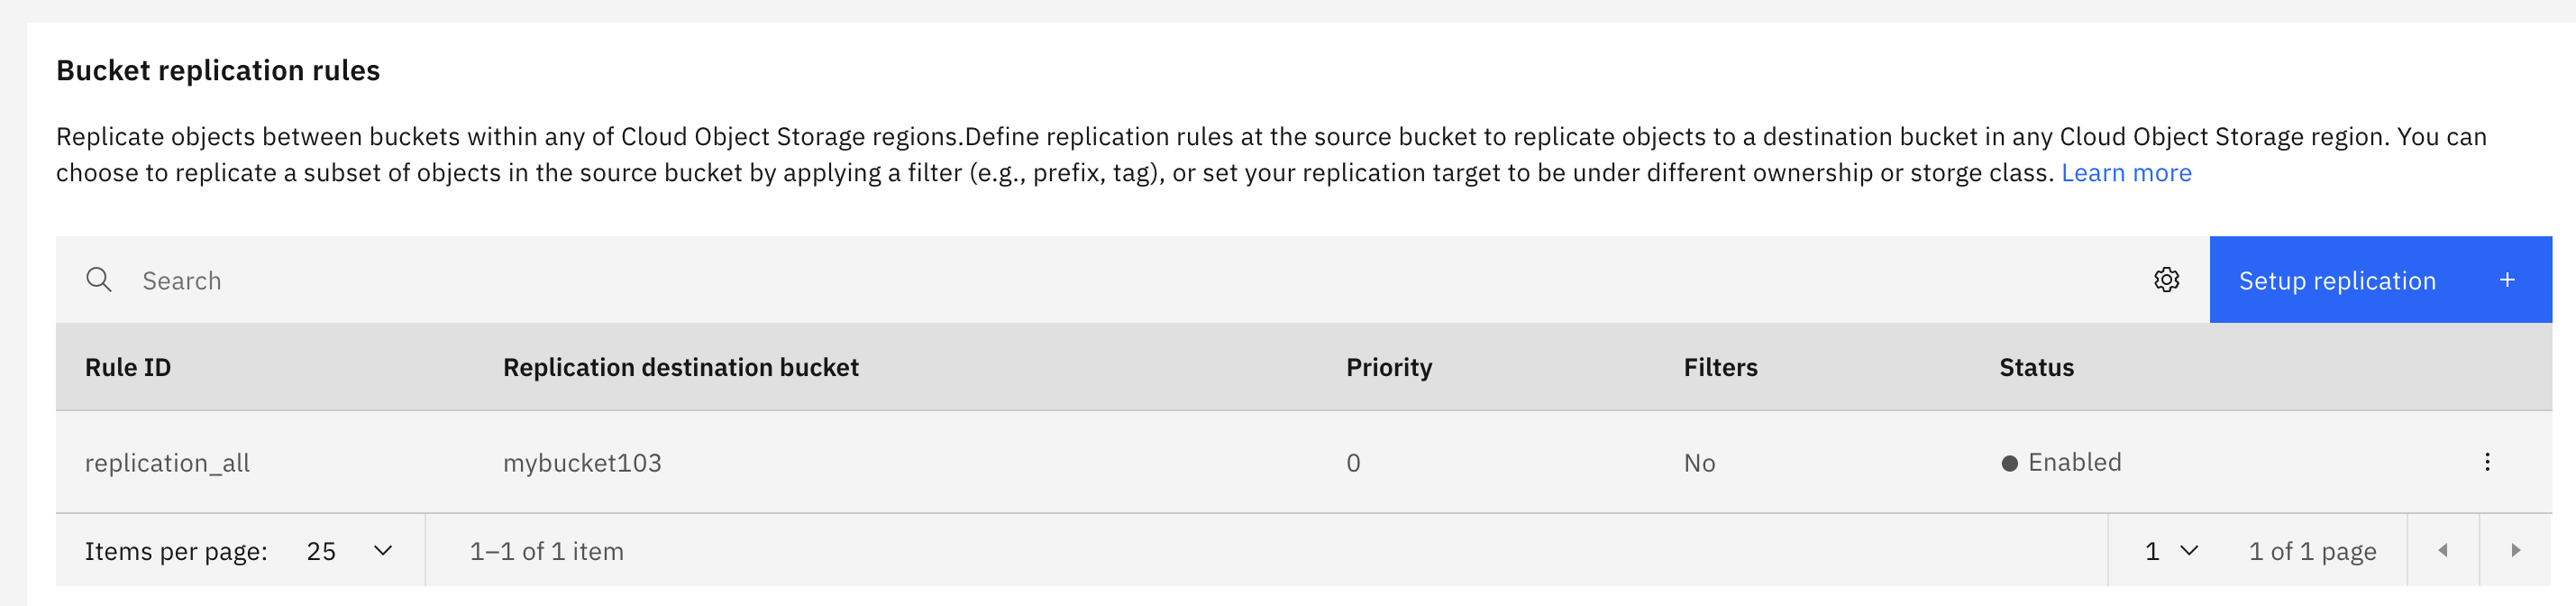The image size is (2576, 606).
Task: Click the Filters column header
Action: coord(1720,367)
